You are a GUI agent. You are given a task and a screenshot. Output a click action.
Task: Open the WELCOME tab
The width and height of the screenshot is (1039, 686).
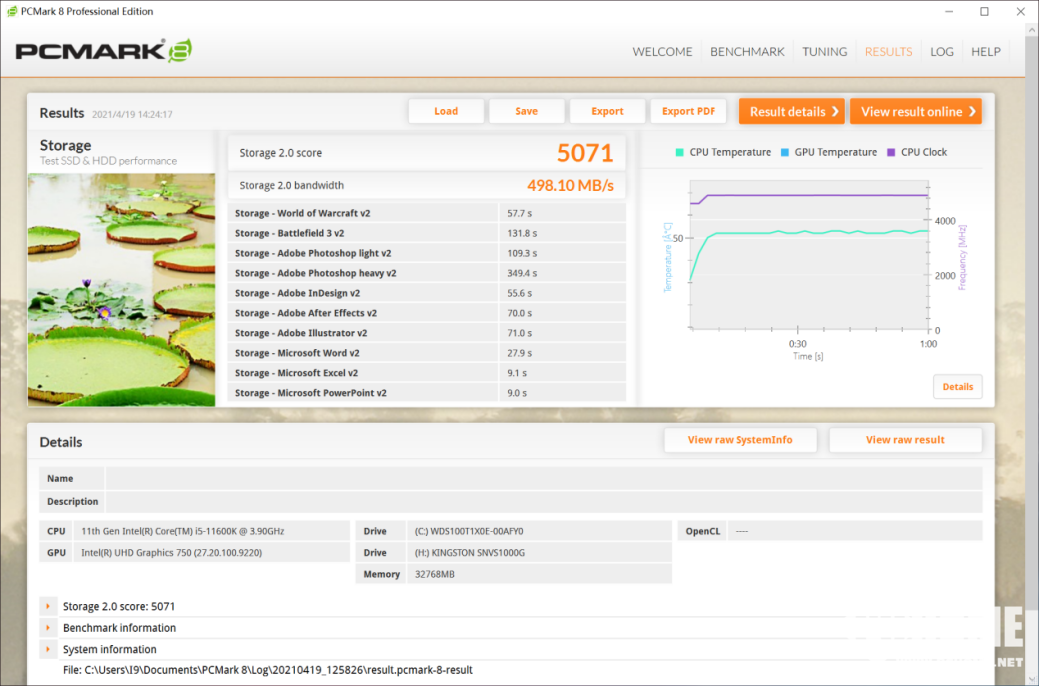click(x=662, y=52)
